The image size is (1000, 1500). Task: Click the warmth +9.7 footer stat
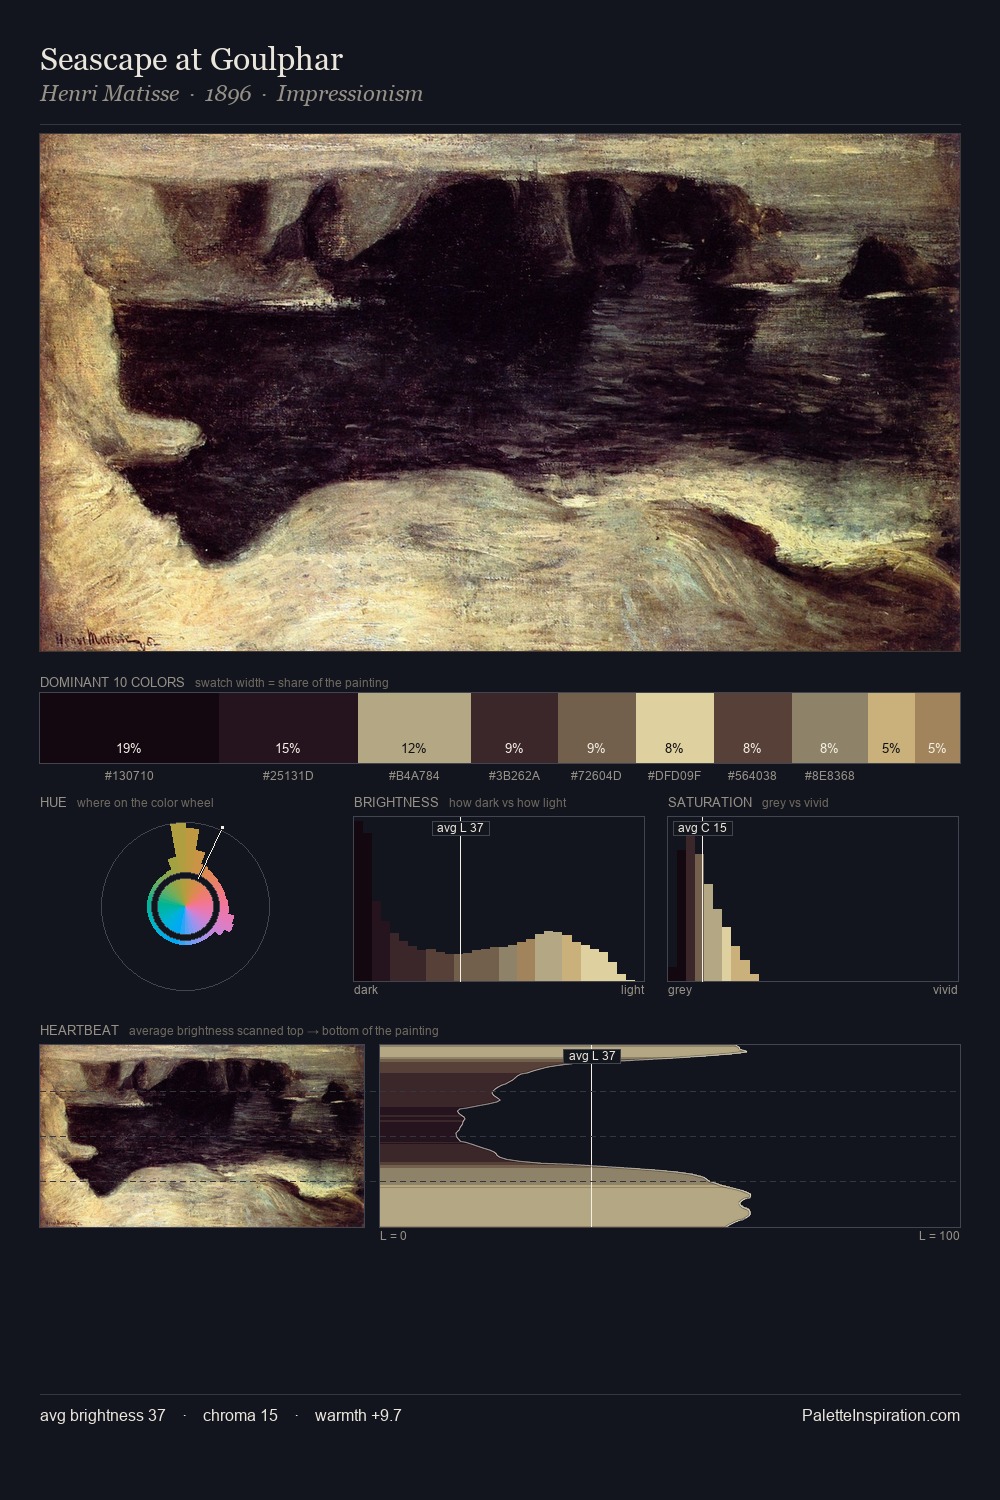pyautogui.click(x=358, y=1415)
